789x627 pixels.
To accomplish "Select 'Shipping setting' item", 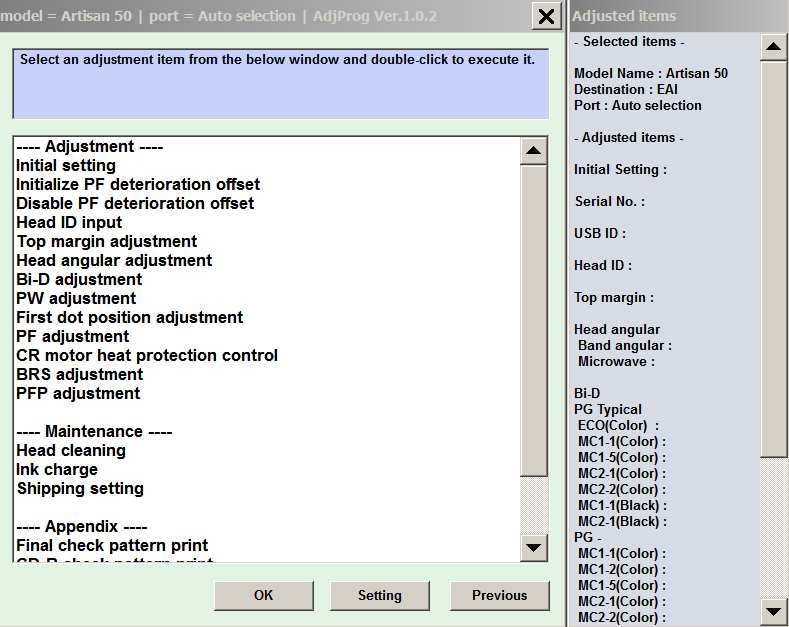I will click(80, 489).
